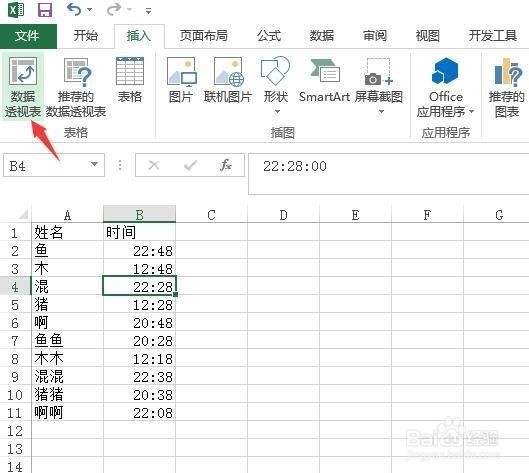Open 推荐的数据透视表
529x473 pixels.
pos(76,87)
